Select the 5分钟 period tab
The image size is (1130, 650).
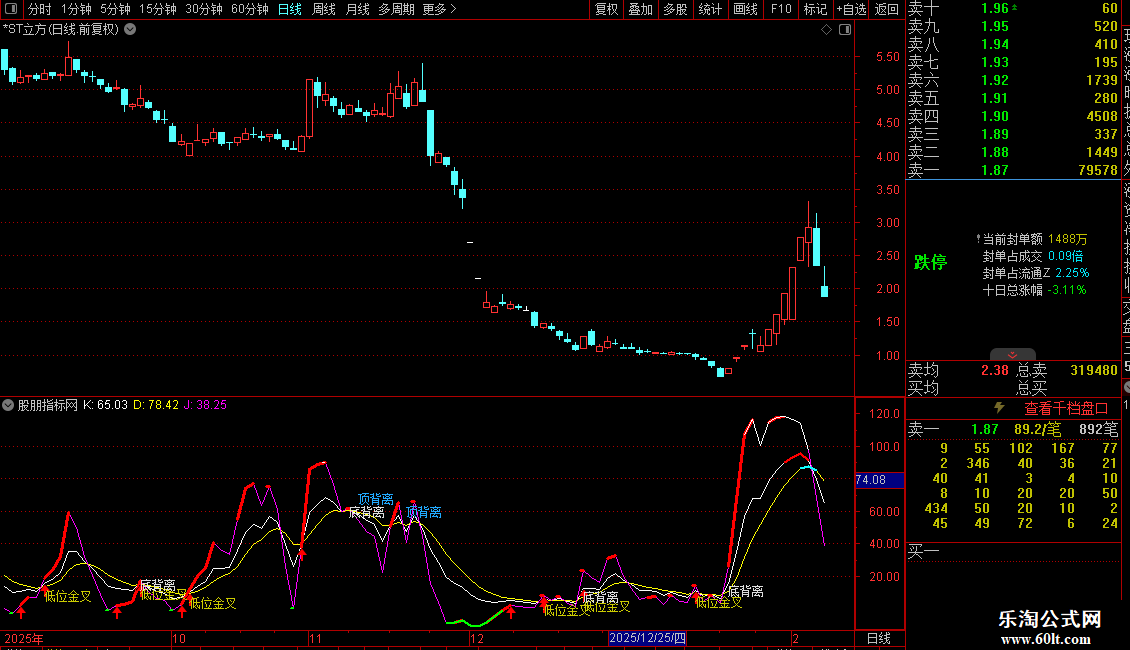pos(115,9)
